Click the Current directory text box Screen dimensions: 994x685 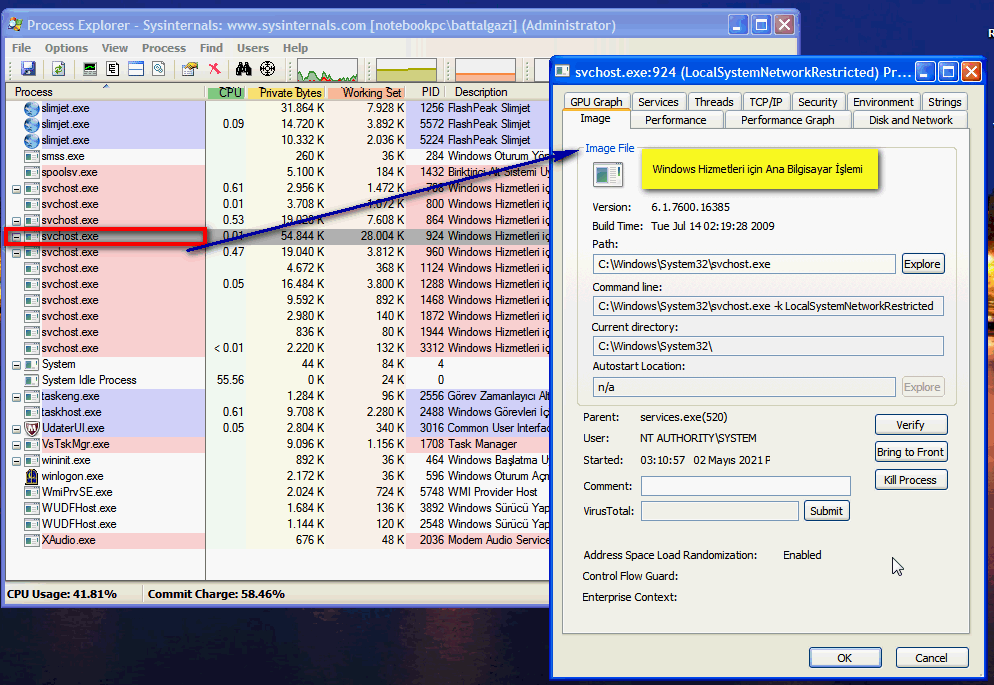[x=768, y=346]
